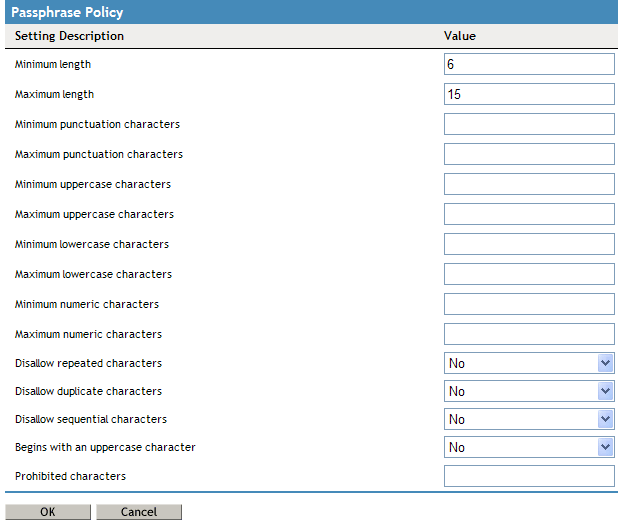The height and width of the screenshot is (522, 621).
Task: Click the Minimum length label
Action: [53, 65]
